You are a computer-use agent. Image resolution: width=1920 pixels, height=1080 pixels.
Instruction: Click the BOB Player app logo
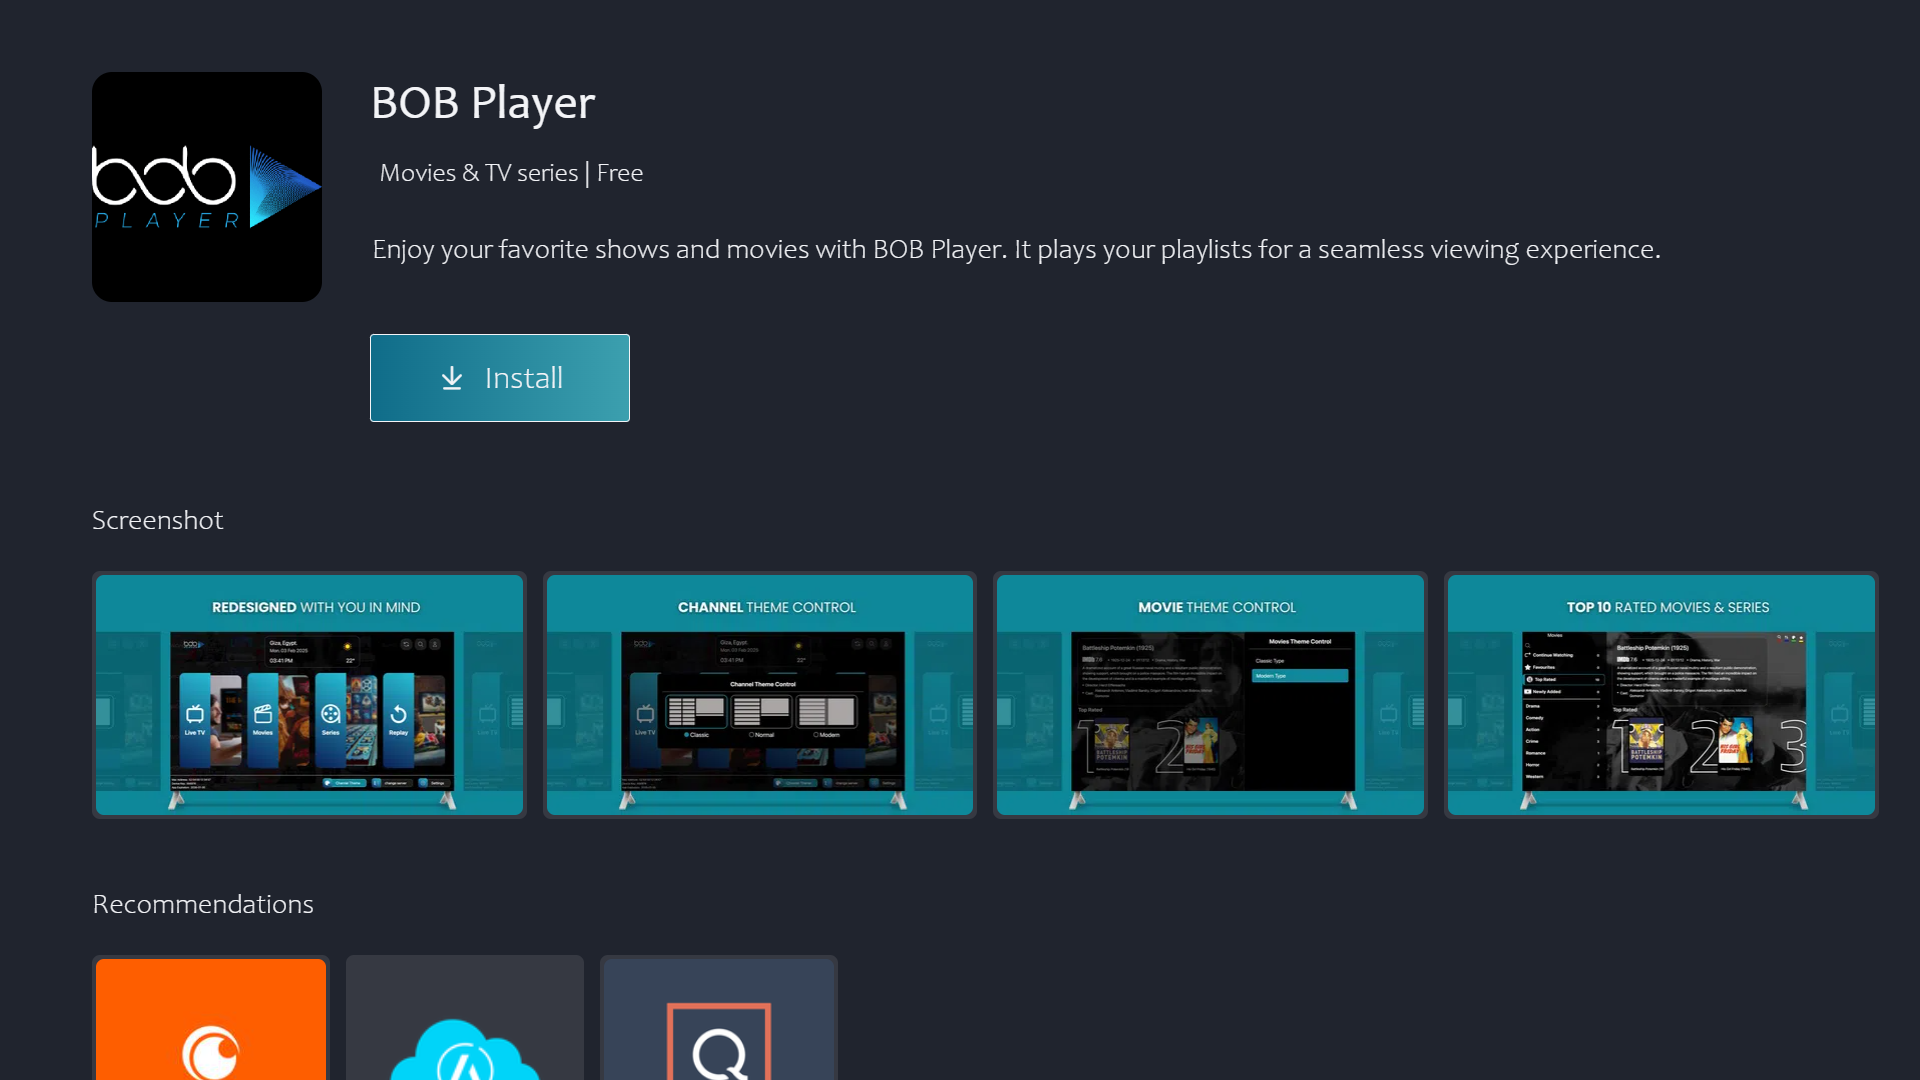206,187
